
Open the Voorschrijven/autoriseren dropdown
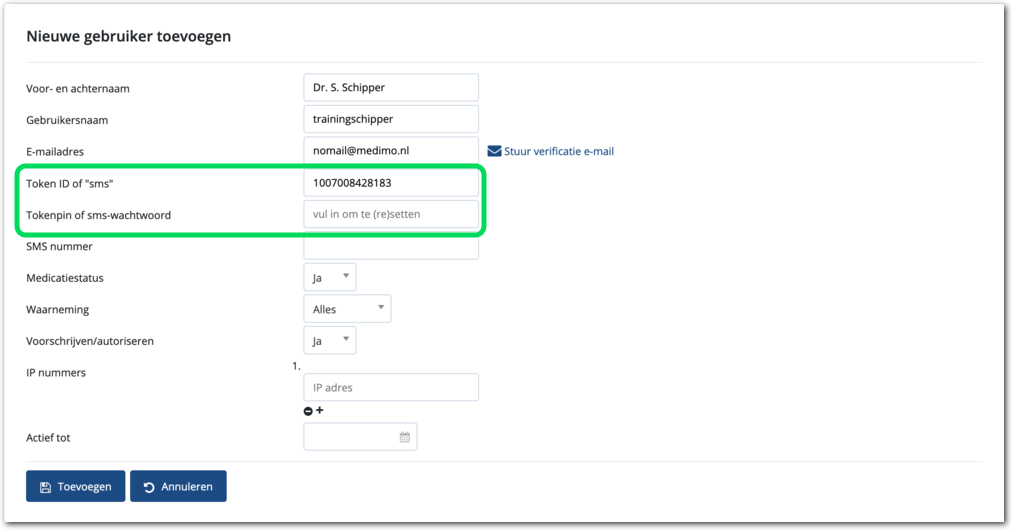click(329, 341)
